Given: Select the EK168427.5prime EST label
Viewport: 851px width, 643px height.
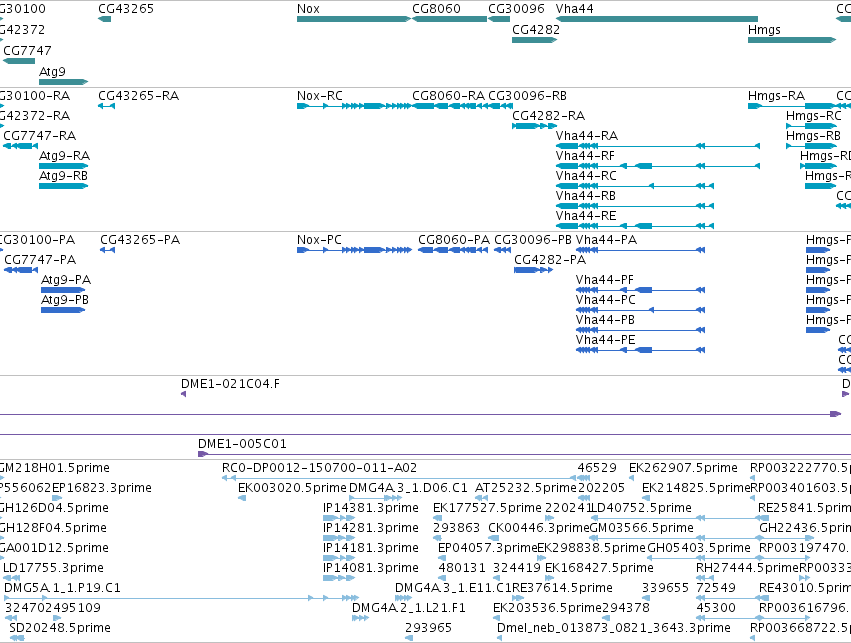Looking at the screenshot, I should click(x=599, y=568).
